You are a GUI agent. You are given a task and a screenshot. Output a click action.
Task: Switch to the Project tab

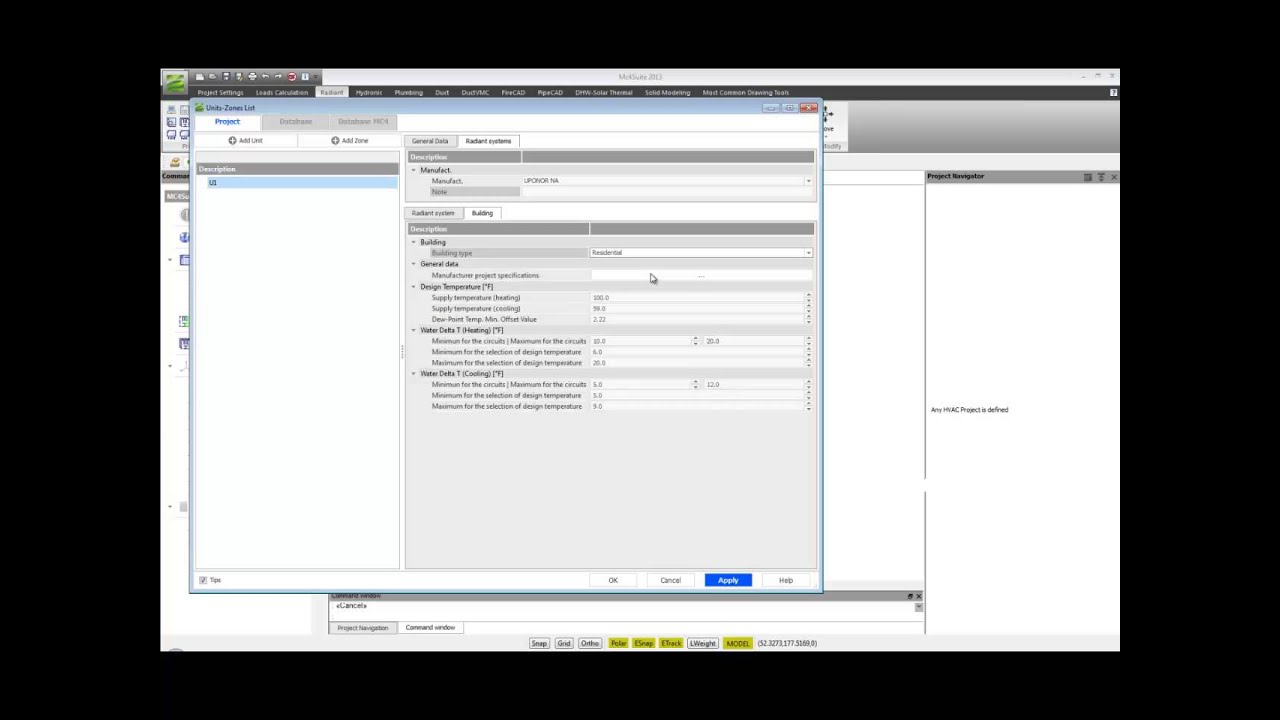pyautogui.click(x=227, y=122)
